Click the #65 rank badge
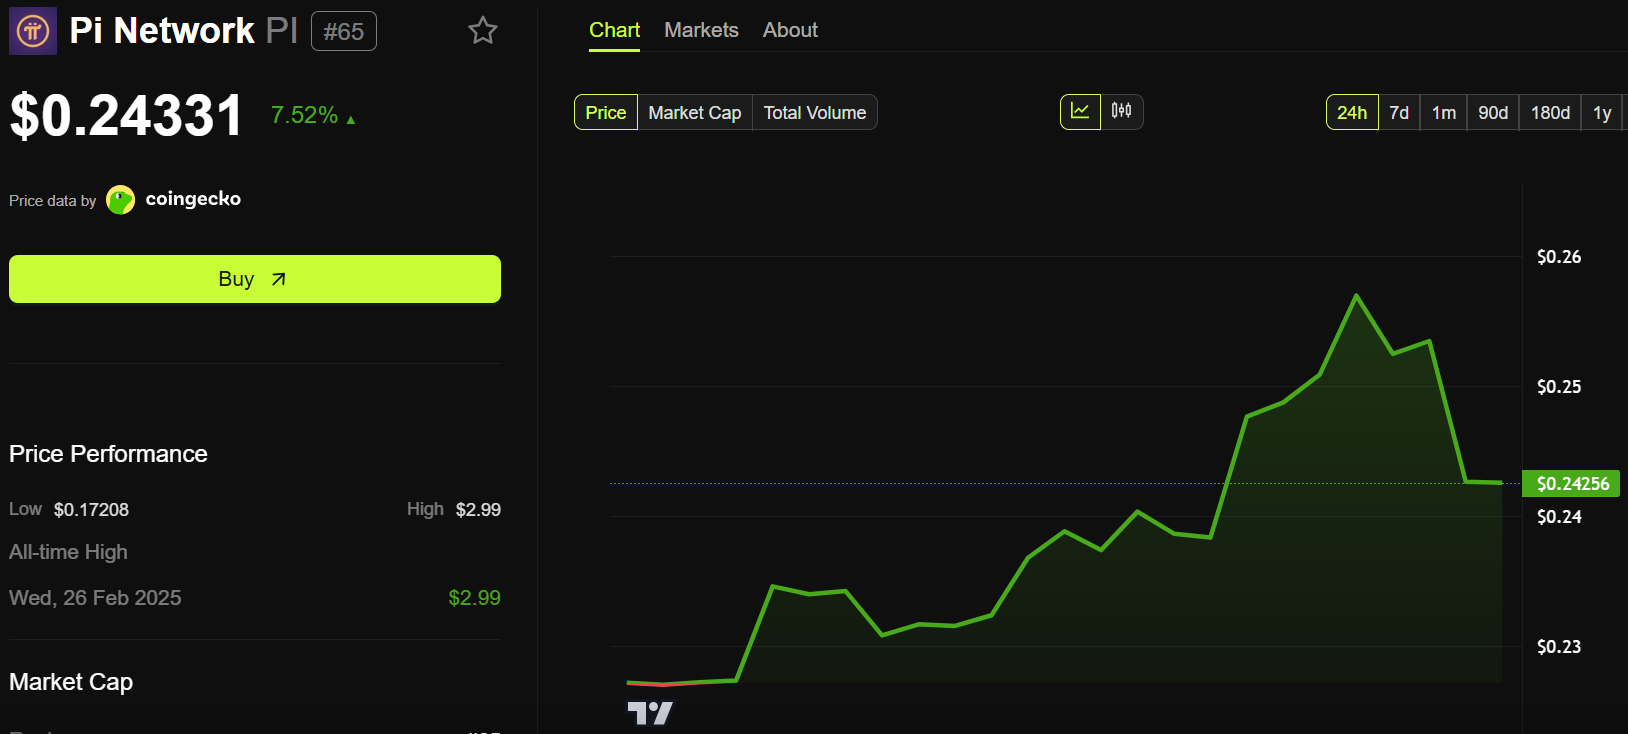Image resolution: width=1628 pixels, height=734 pixels. point(344,32)
